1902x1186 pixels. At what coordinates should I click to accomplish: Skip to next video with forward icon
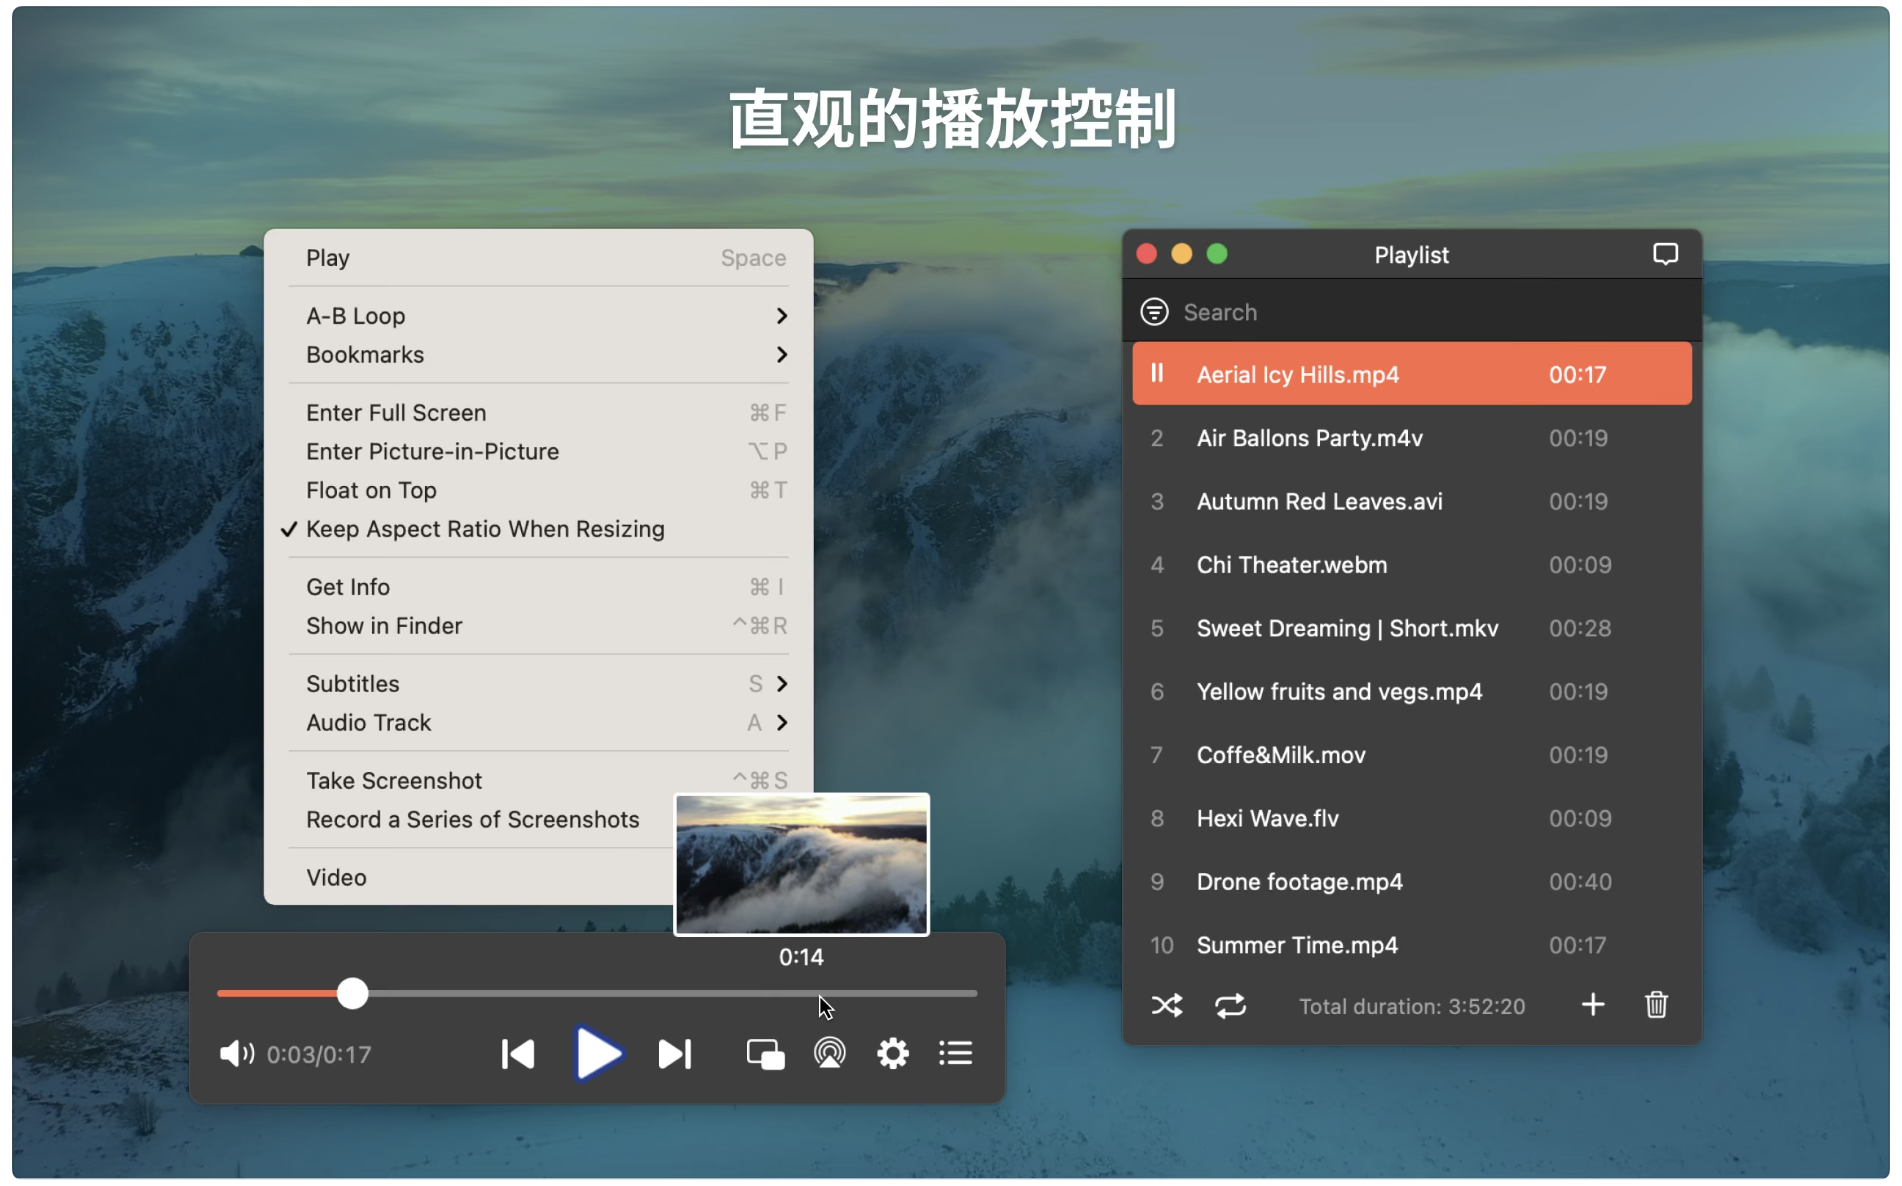pos(675,1052)
